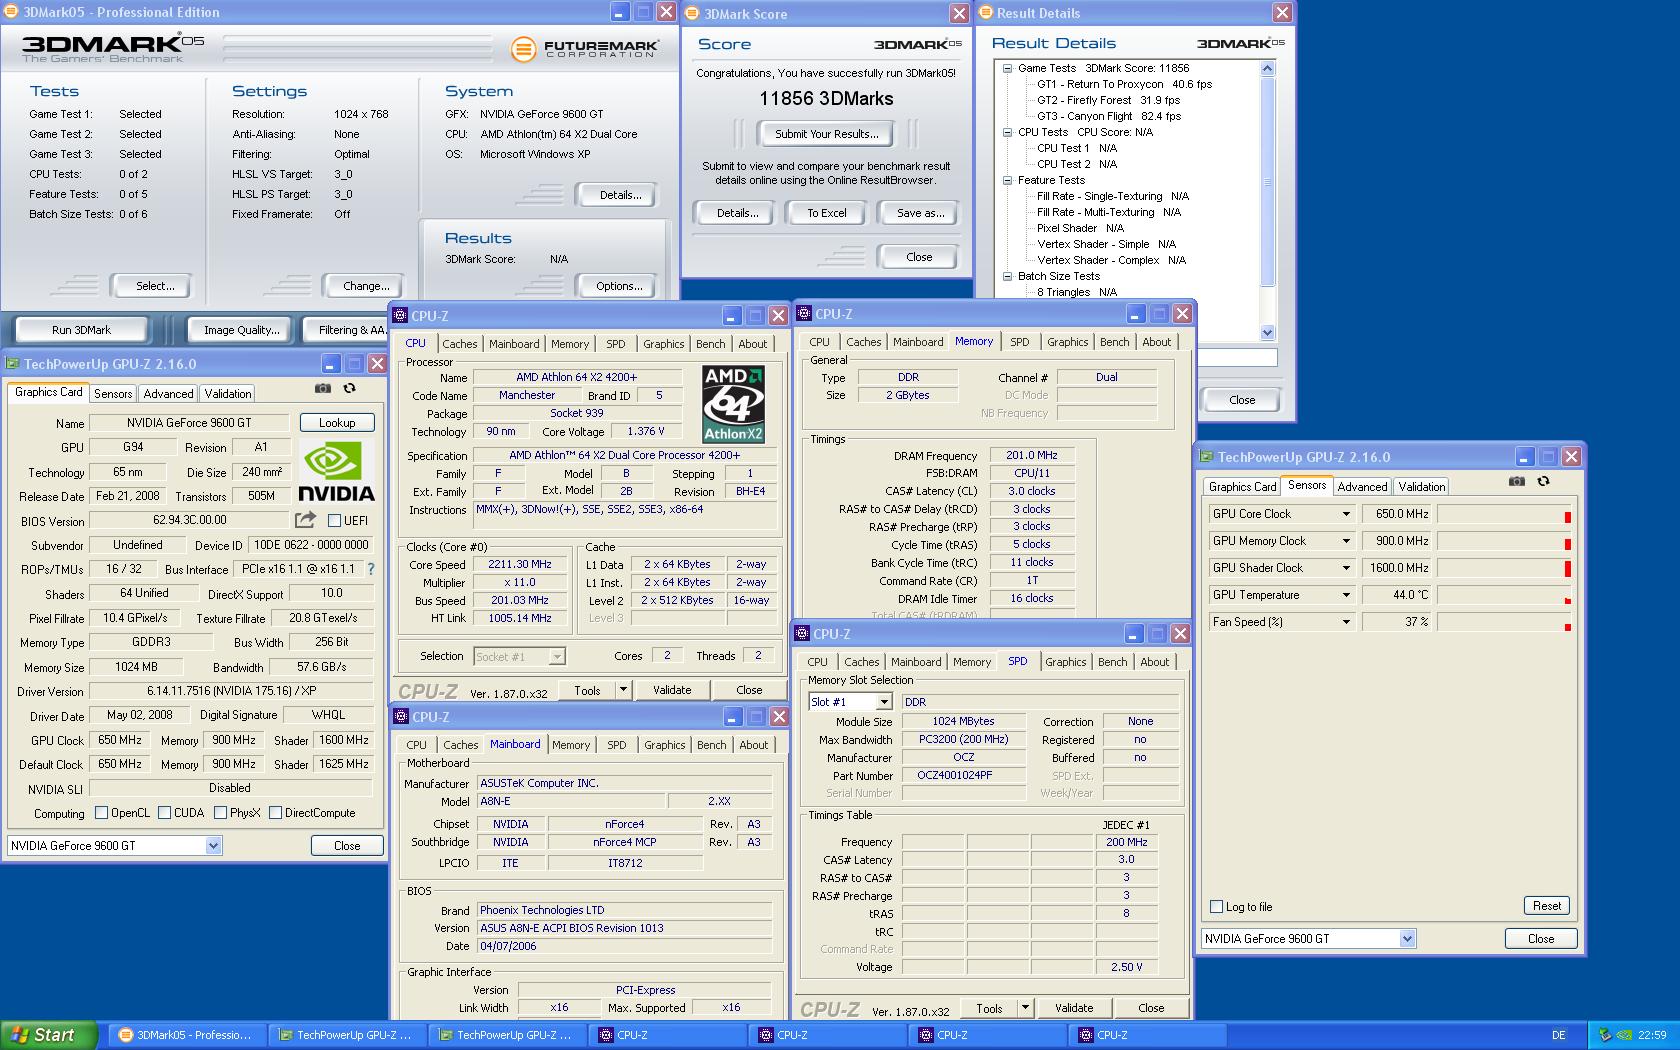Click Result Details scrollbar down arrow
The height and width of the screenshot is (1050, 1680).
(x=1267, y=333)
